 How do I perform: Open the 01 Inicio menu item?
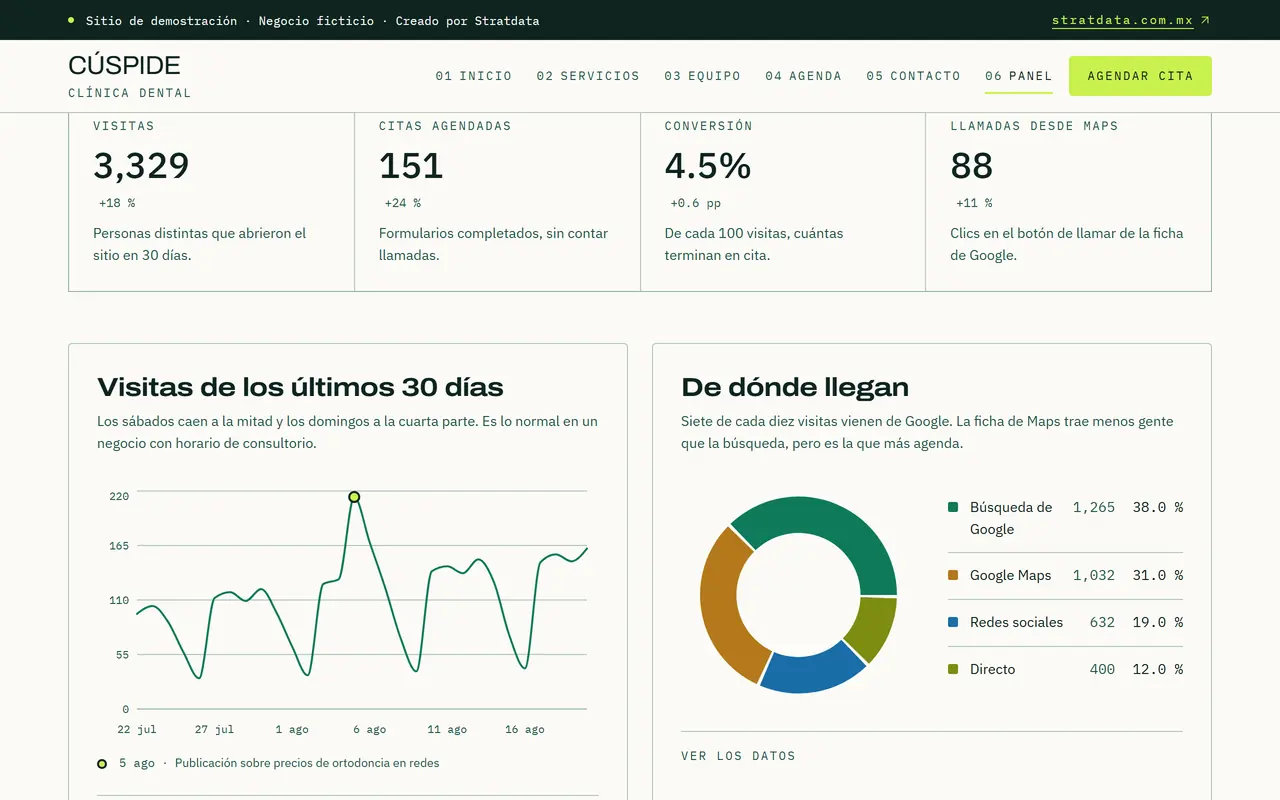click(x=474, y=76)
